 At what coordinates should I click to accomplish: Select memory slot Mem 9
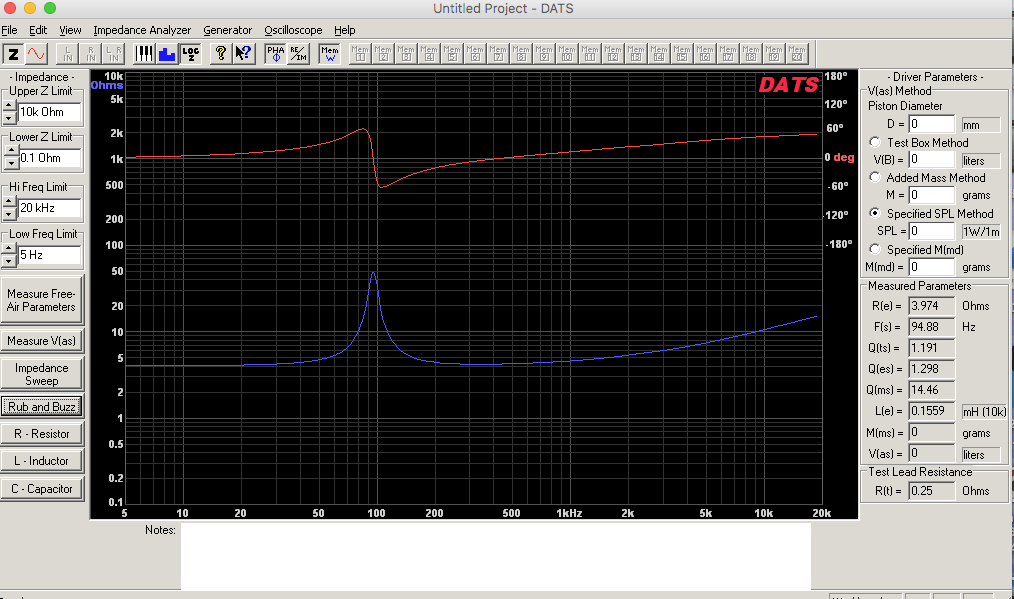coord(544,54)
